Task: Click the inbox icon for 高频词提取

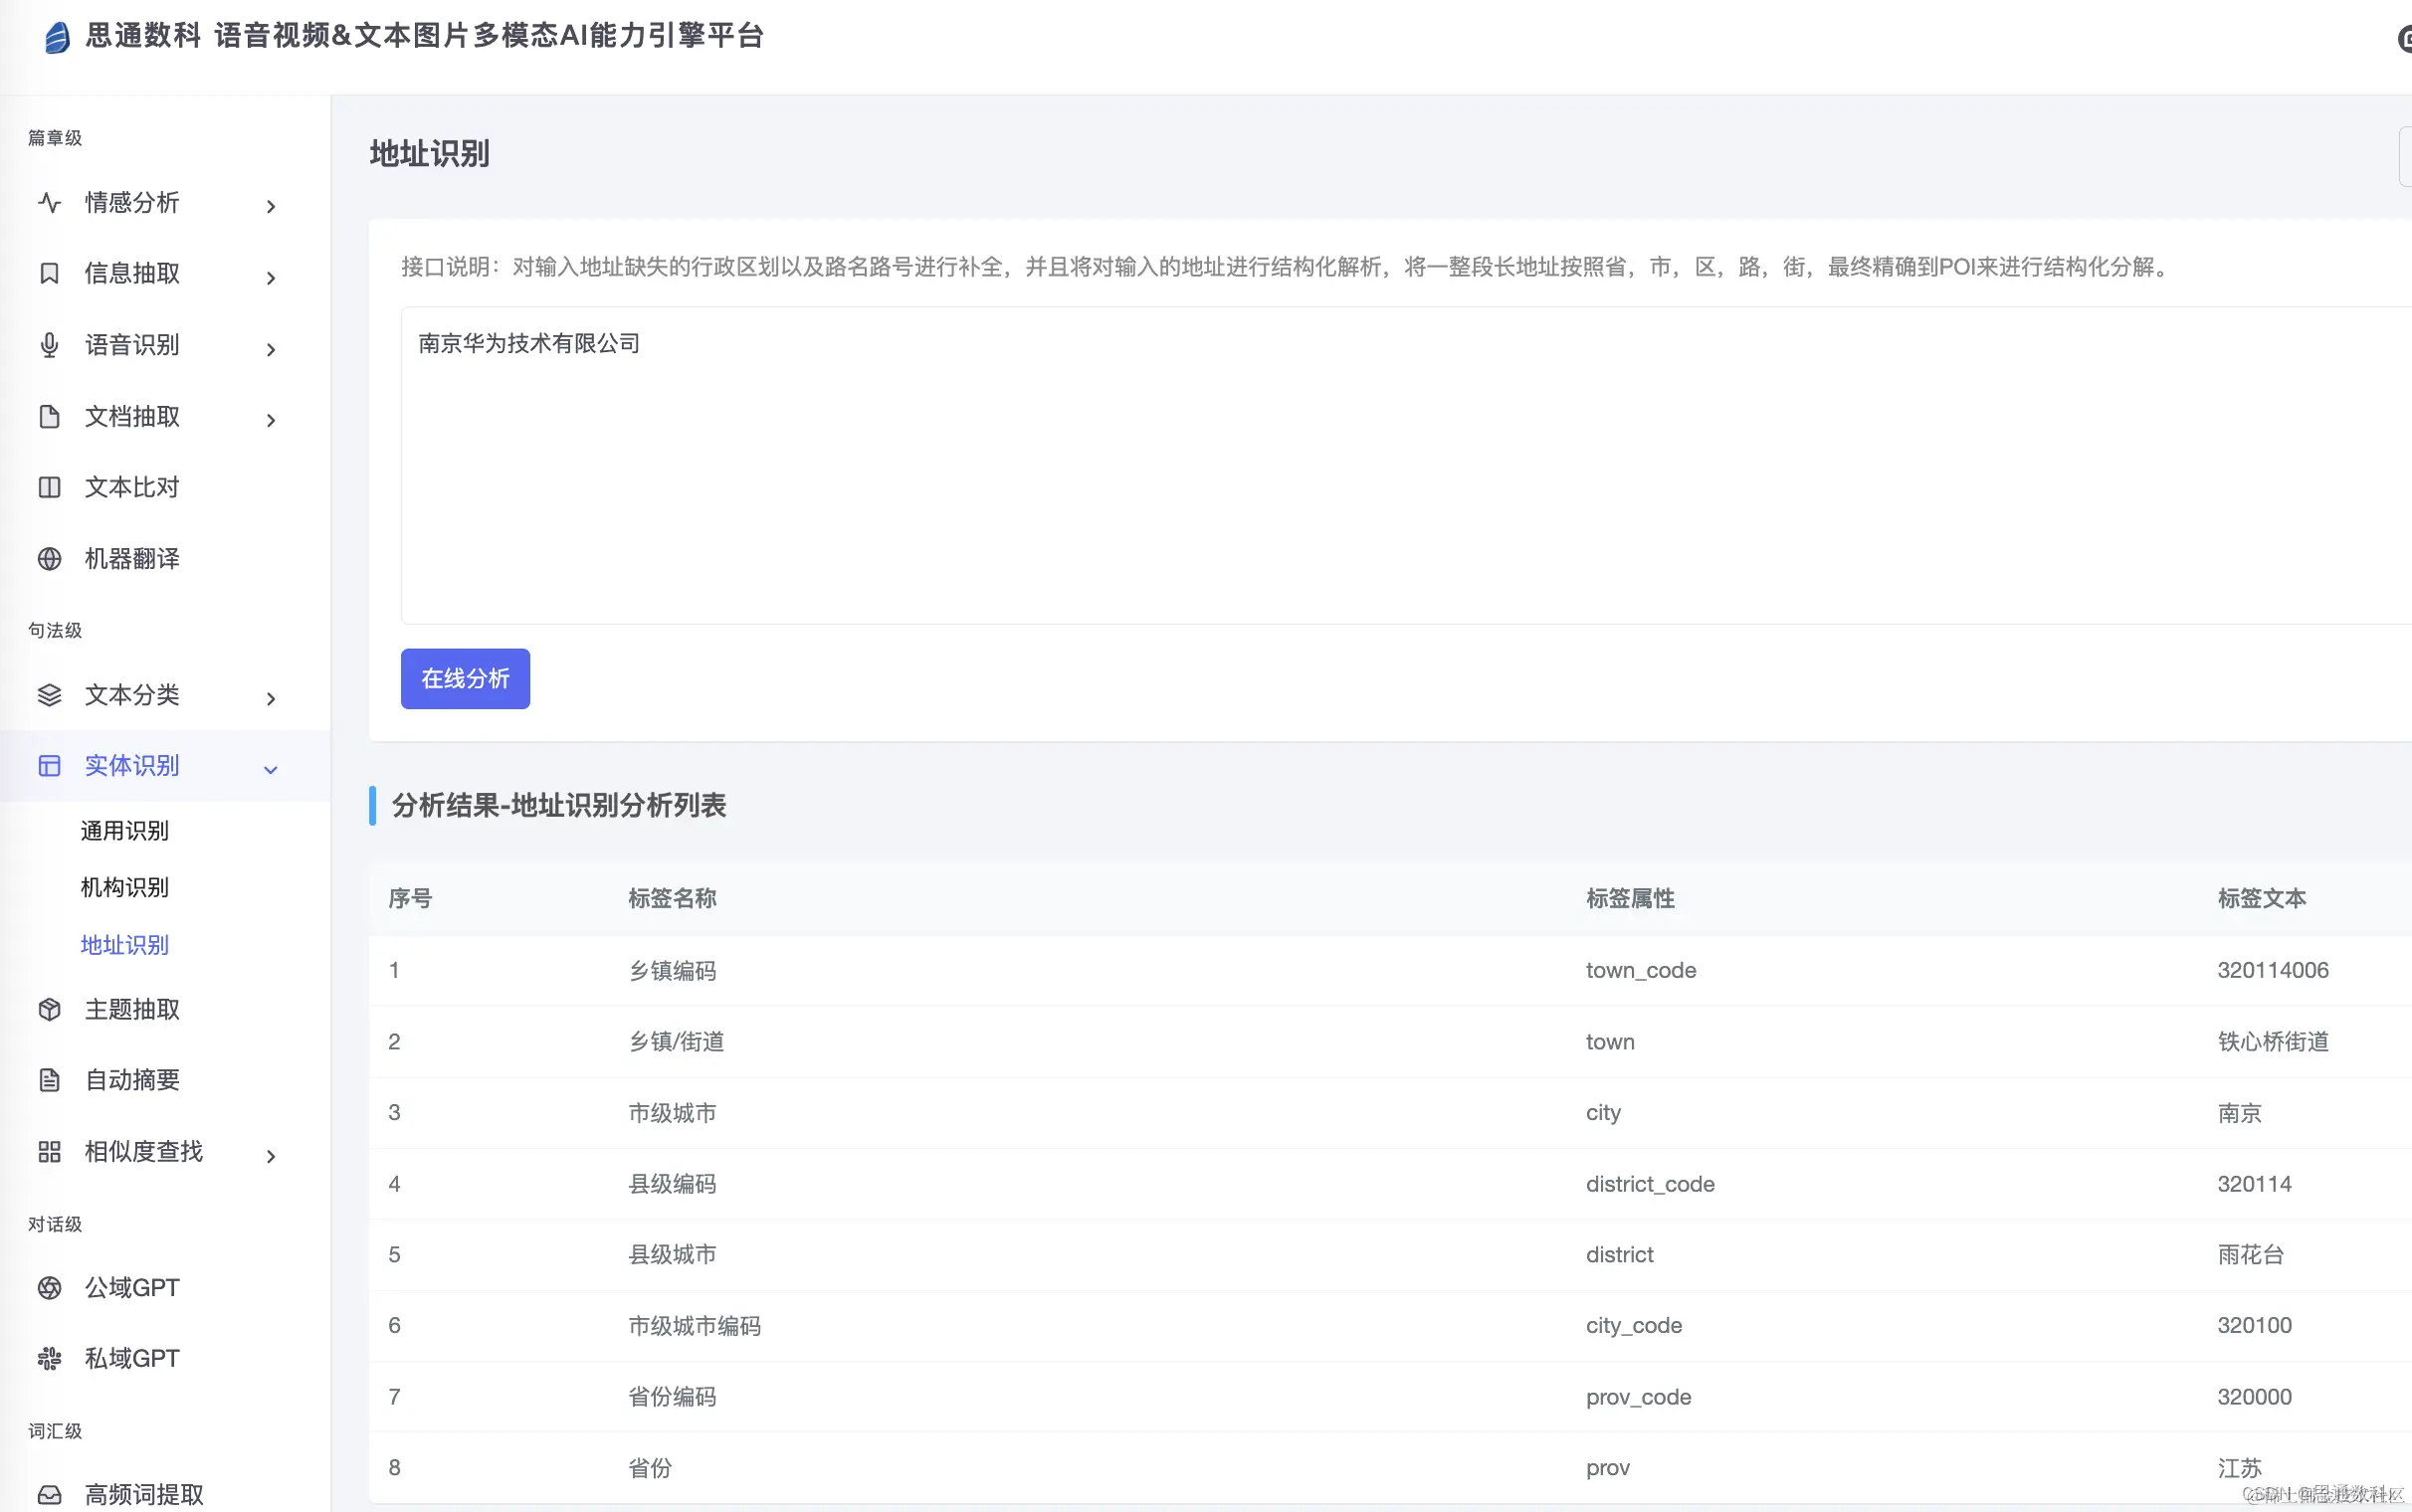Action: point(49,1495)
